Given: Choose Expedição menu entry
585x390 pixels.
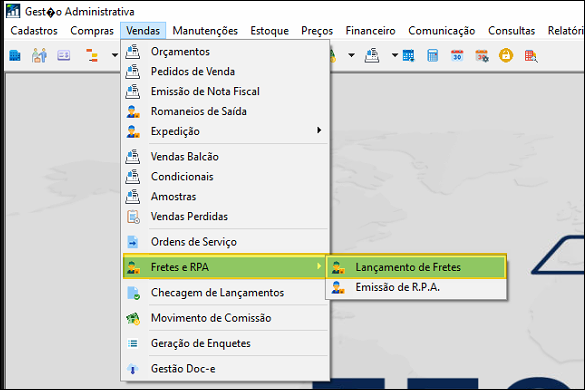Looking at the screenshot, I should tap(225, 131).
